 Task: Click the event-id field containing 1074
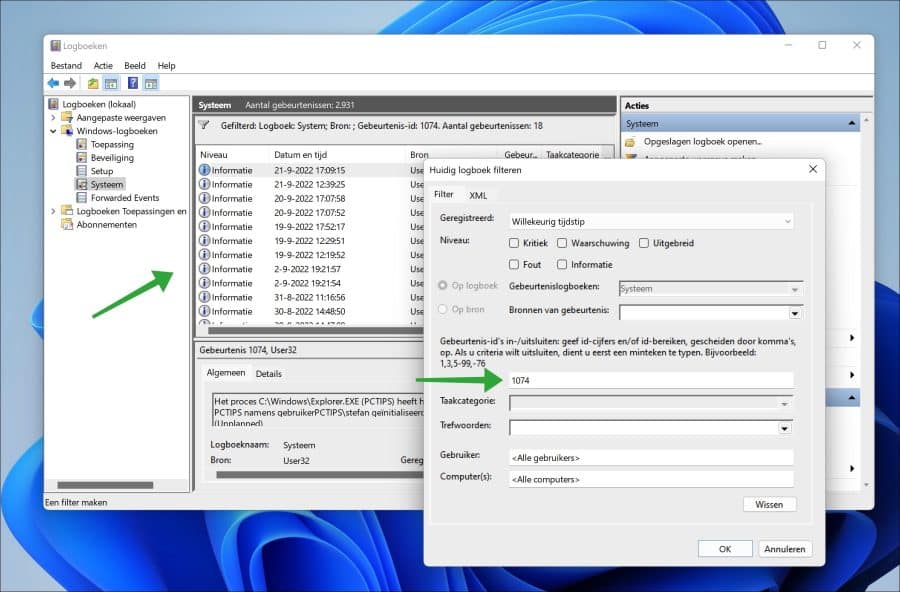click(651, 380)
